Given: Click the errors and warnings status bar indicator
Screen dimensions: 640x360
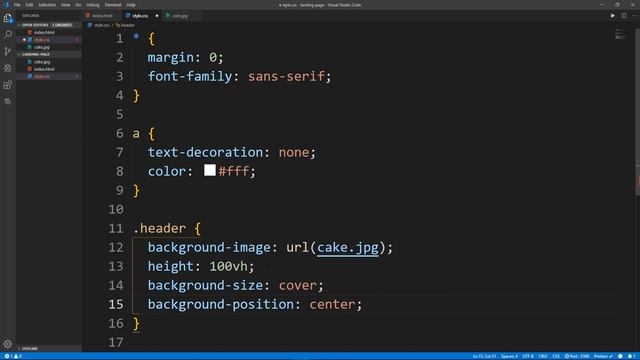Looking at the screenshot, I should (x=13, y=356).
